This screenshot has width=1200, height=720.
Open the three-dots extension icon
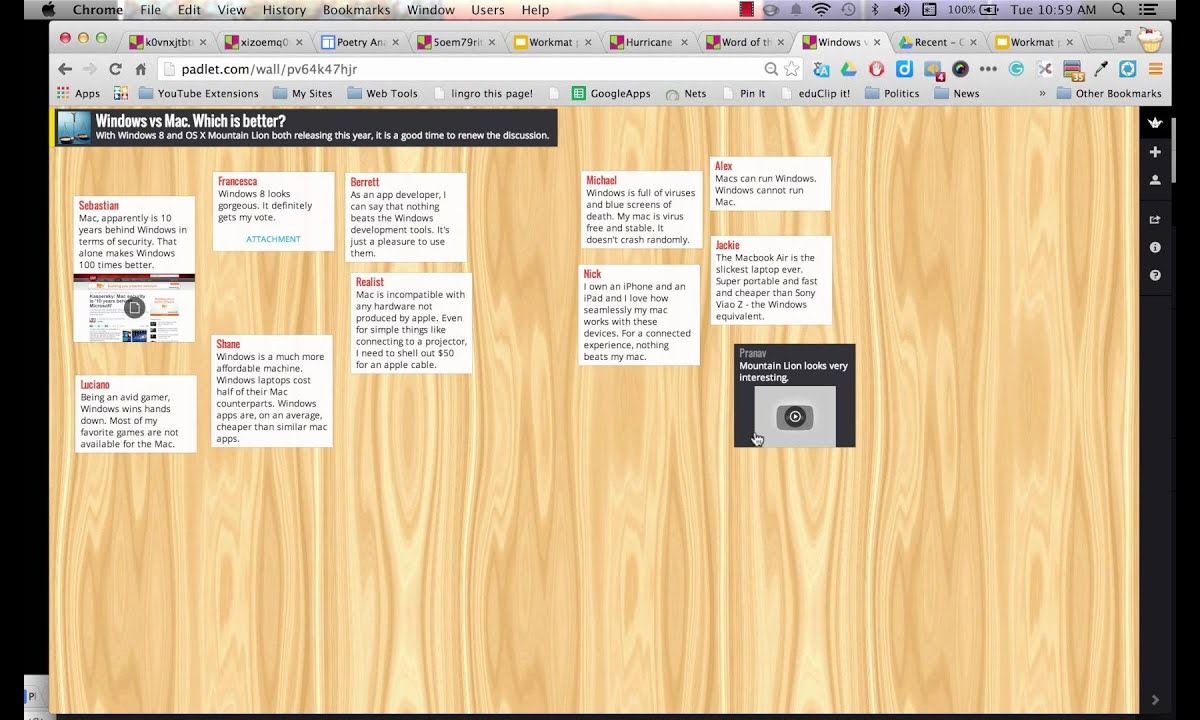point(988,69)
